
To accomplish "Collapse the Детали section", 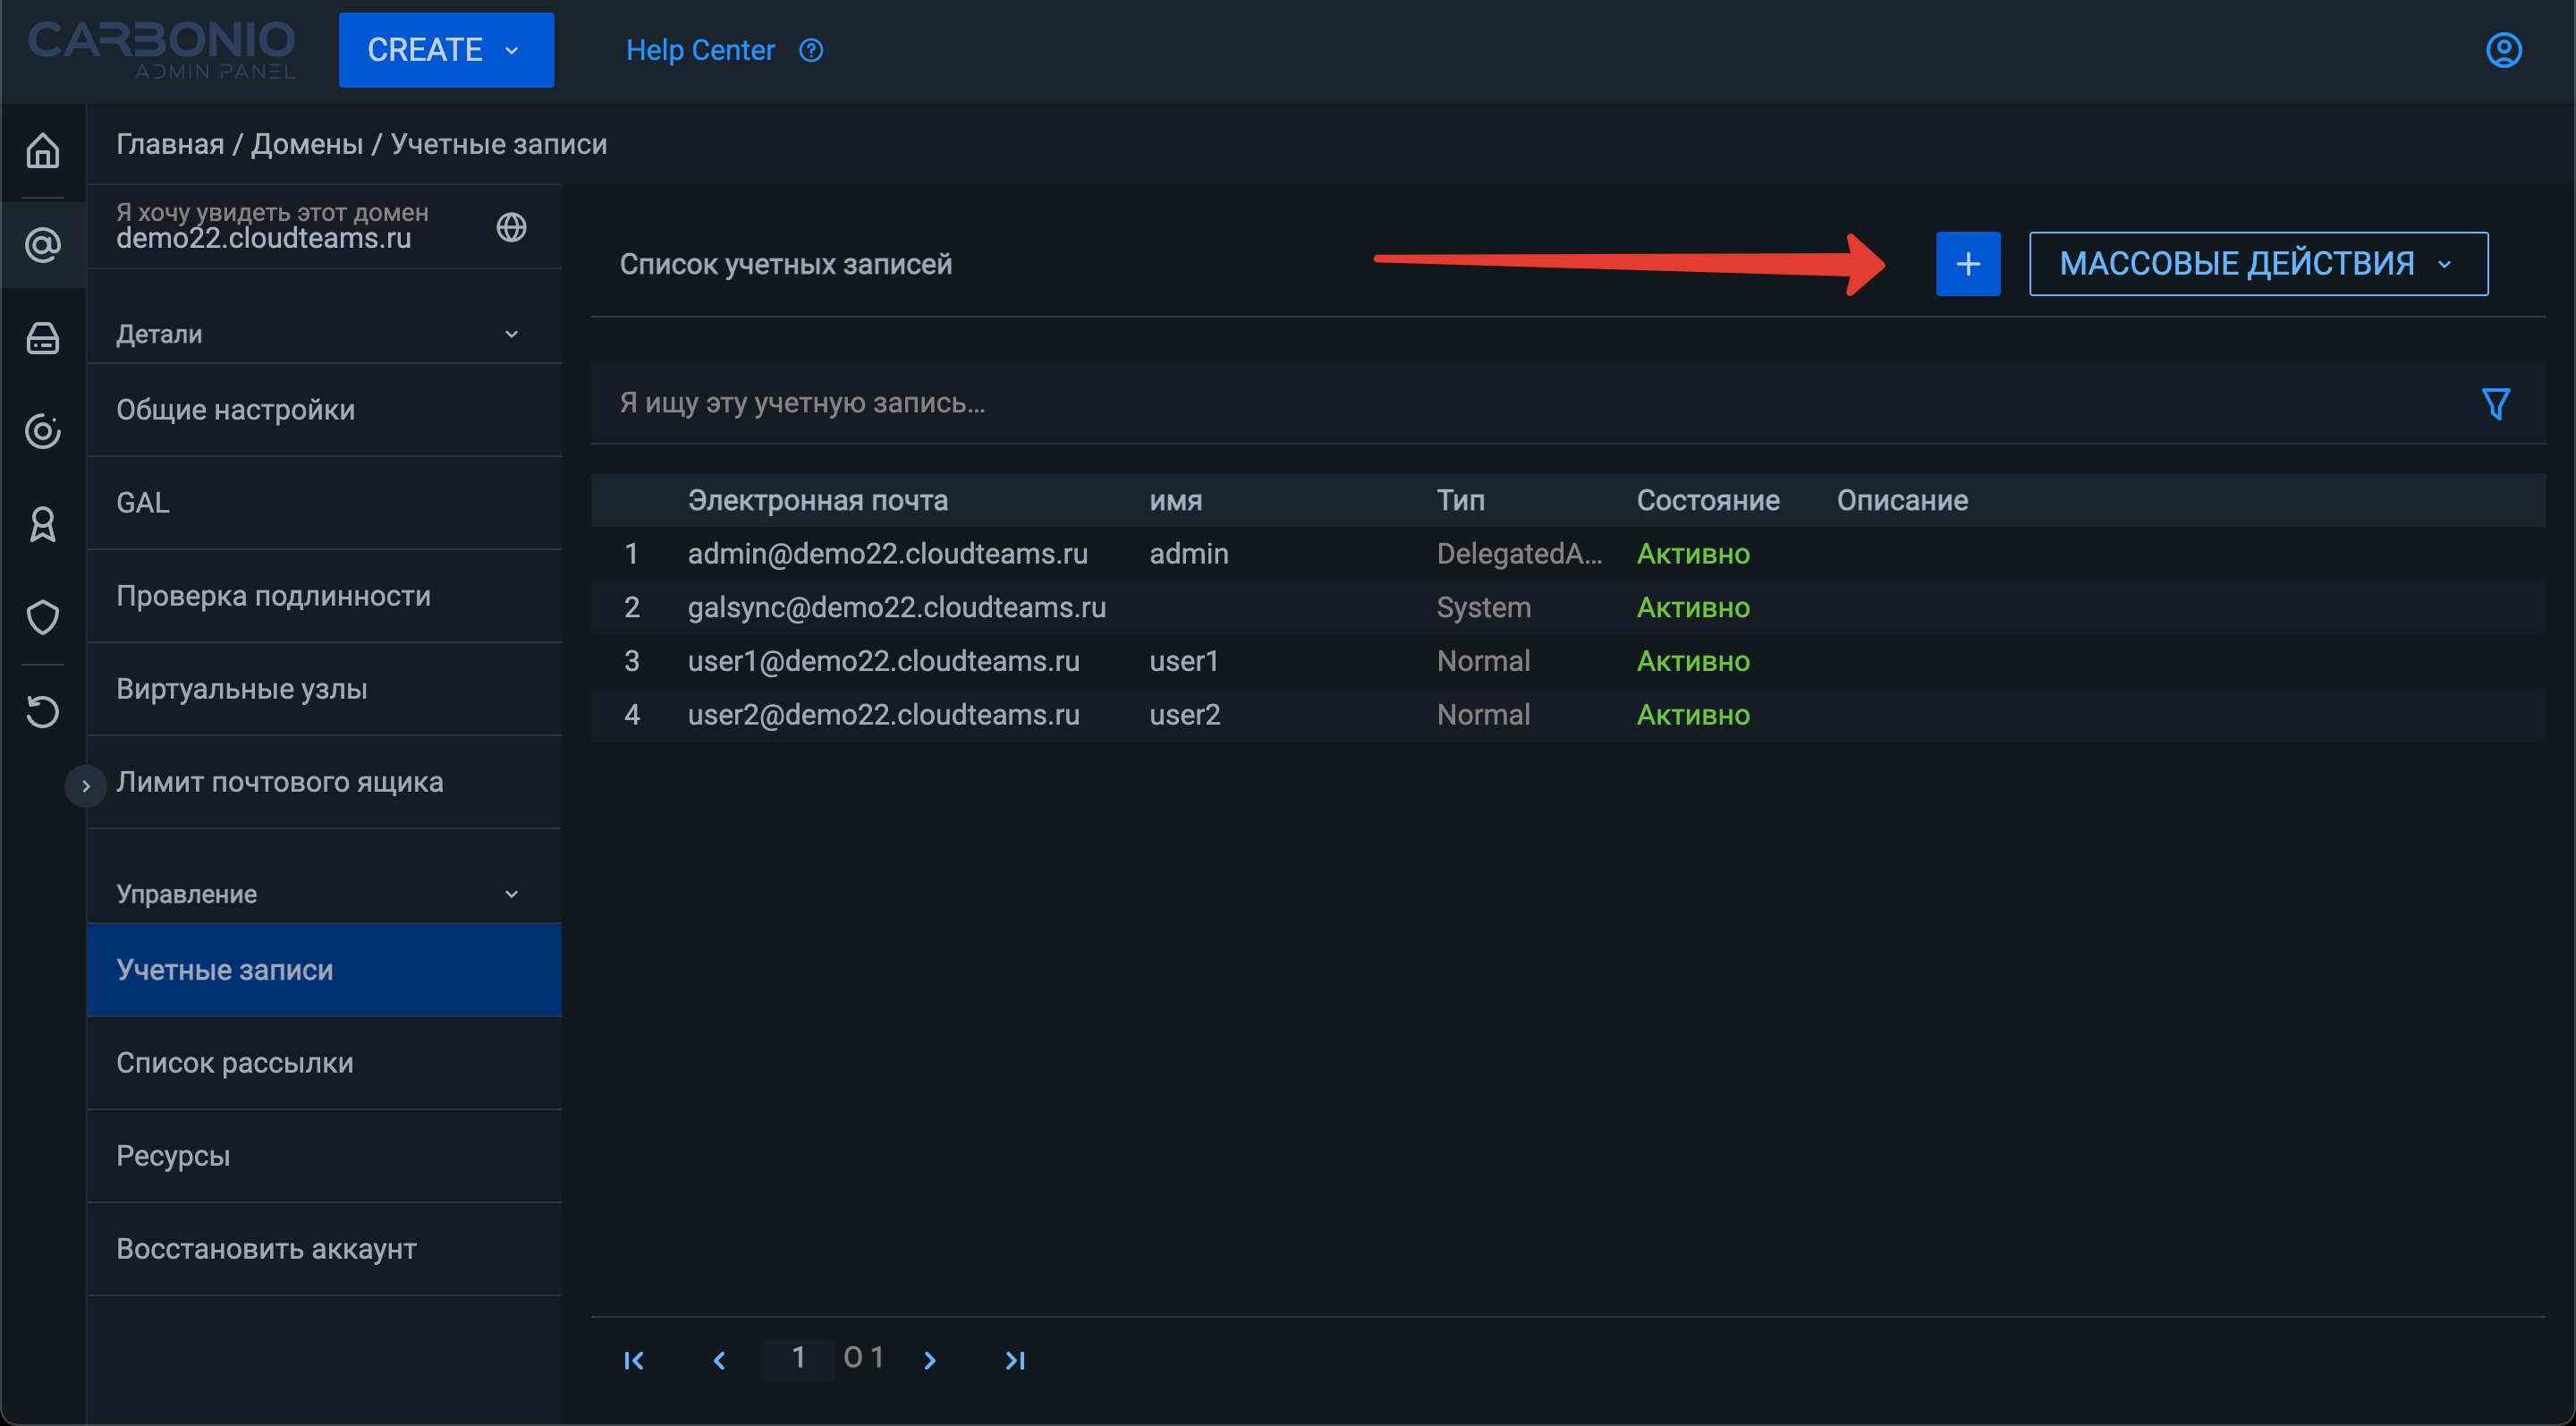I will click(x=511, y=334).
